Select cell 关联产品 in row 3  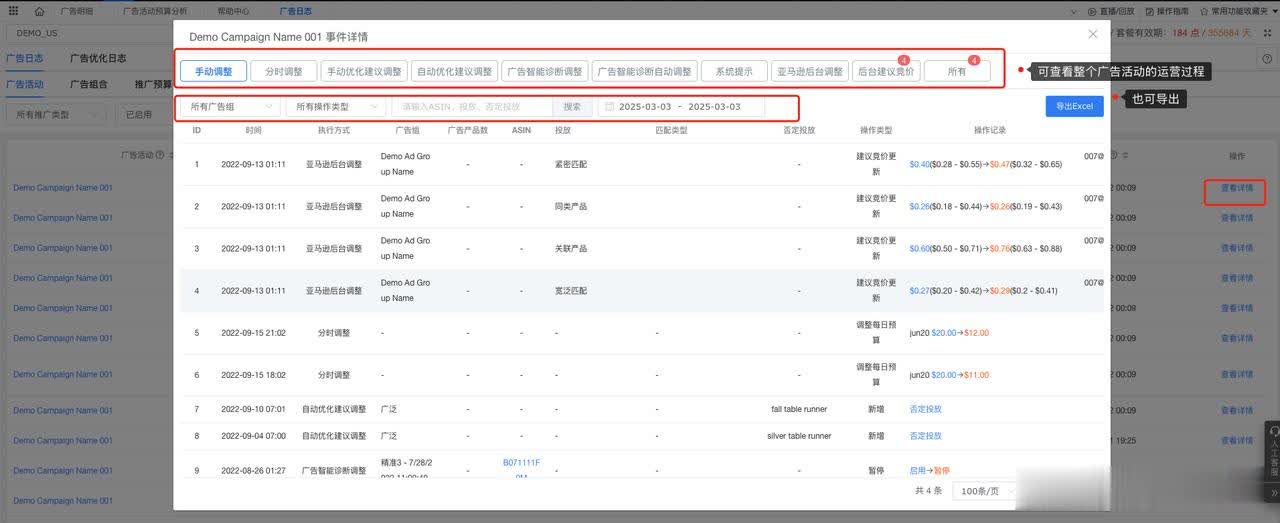tap(571, 248)
